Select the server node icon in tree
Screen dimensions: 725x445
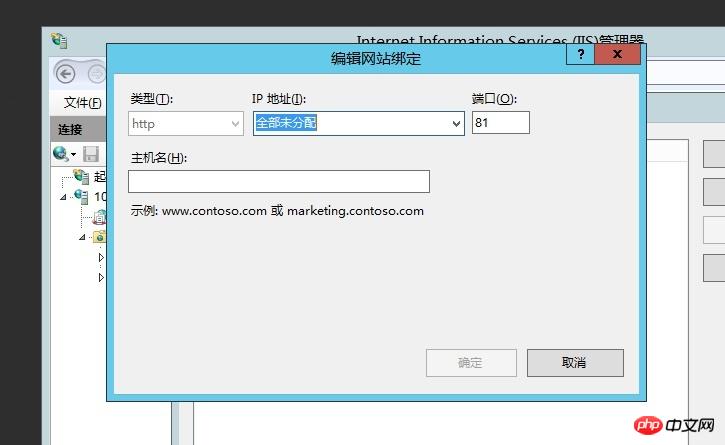point(81,196)
